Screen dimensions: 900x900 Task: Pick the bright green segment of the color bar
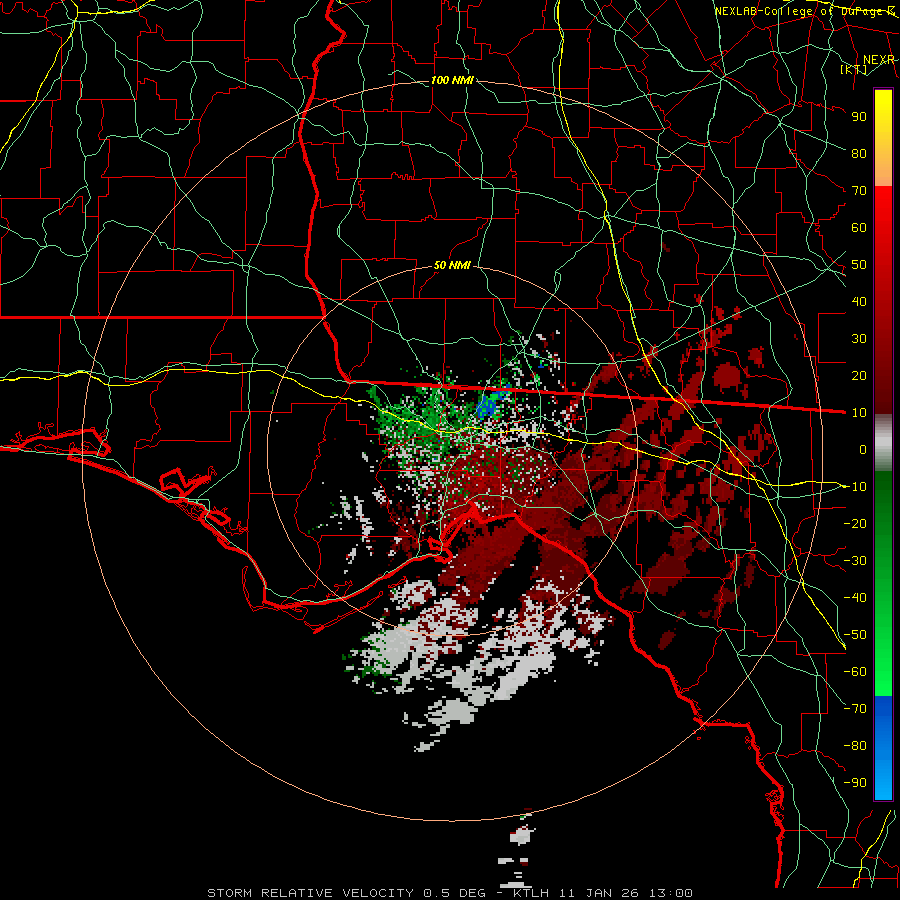tap(883, 643)
